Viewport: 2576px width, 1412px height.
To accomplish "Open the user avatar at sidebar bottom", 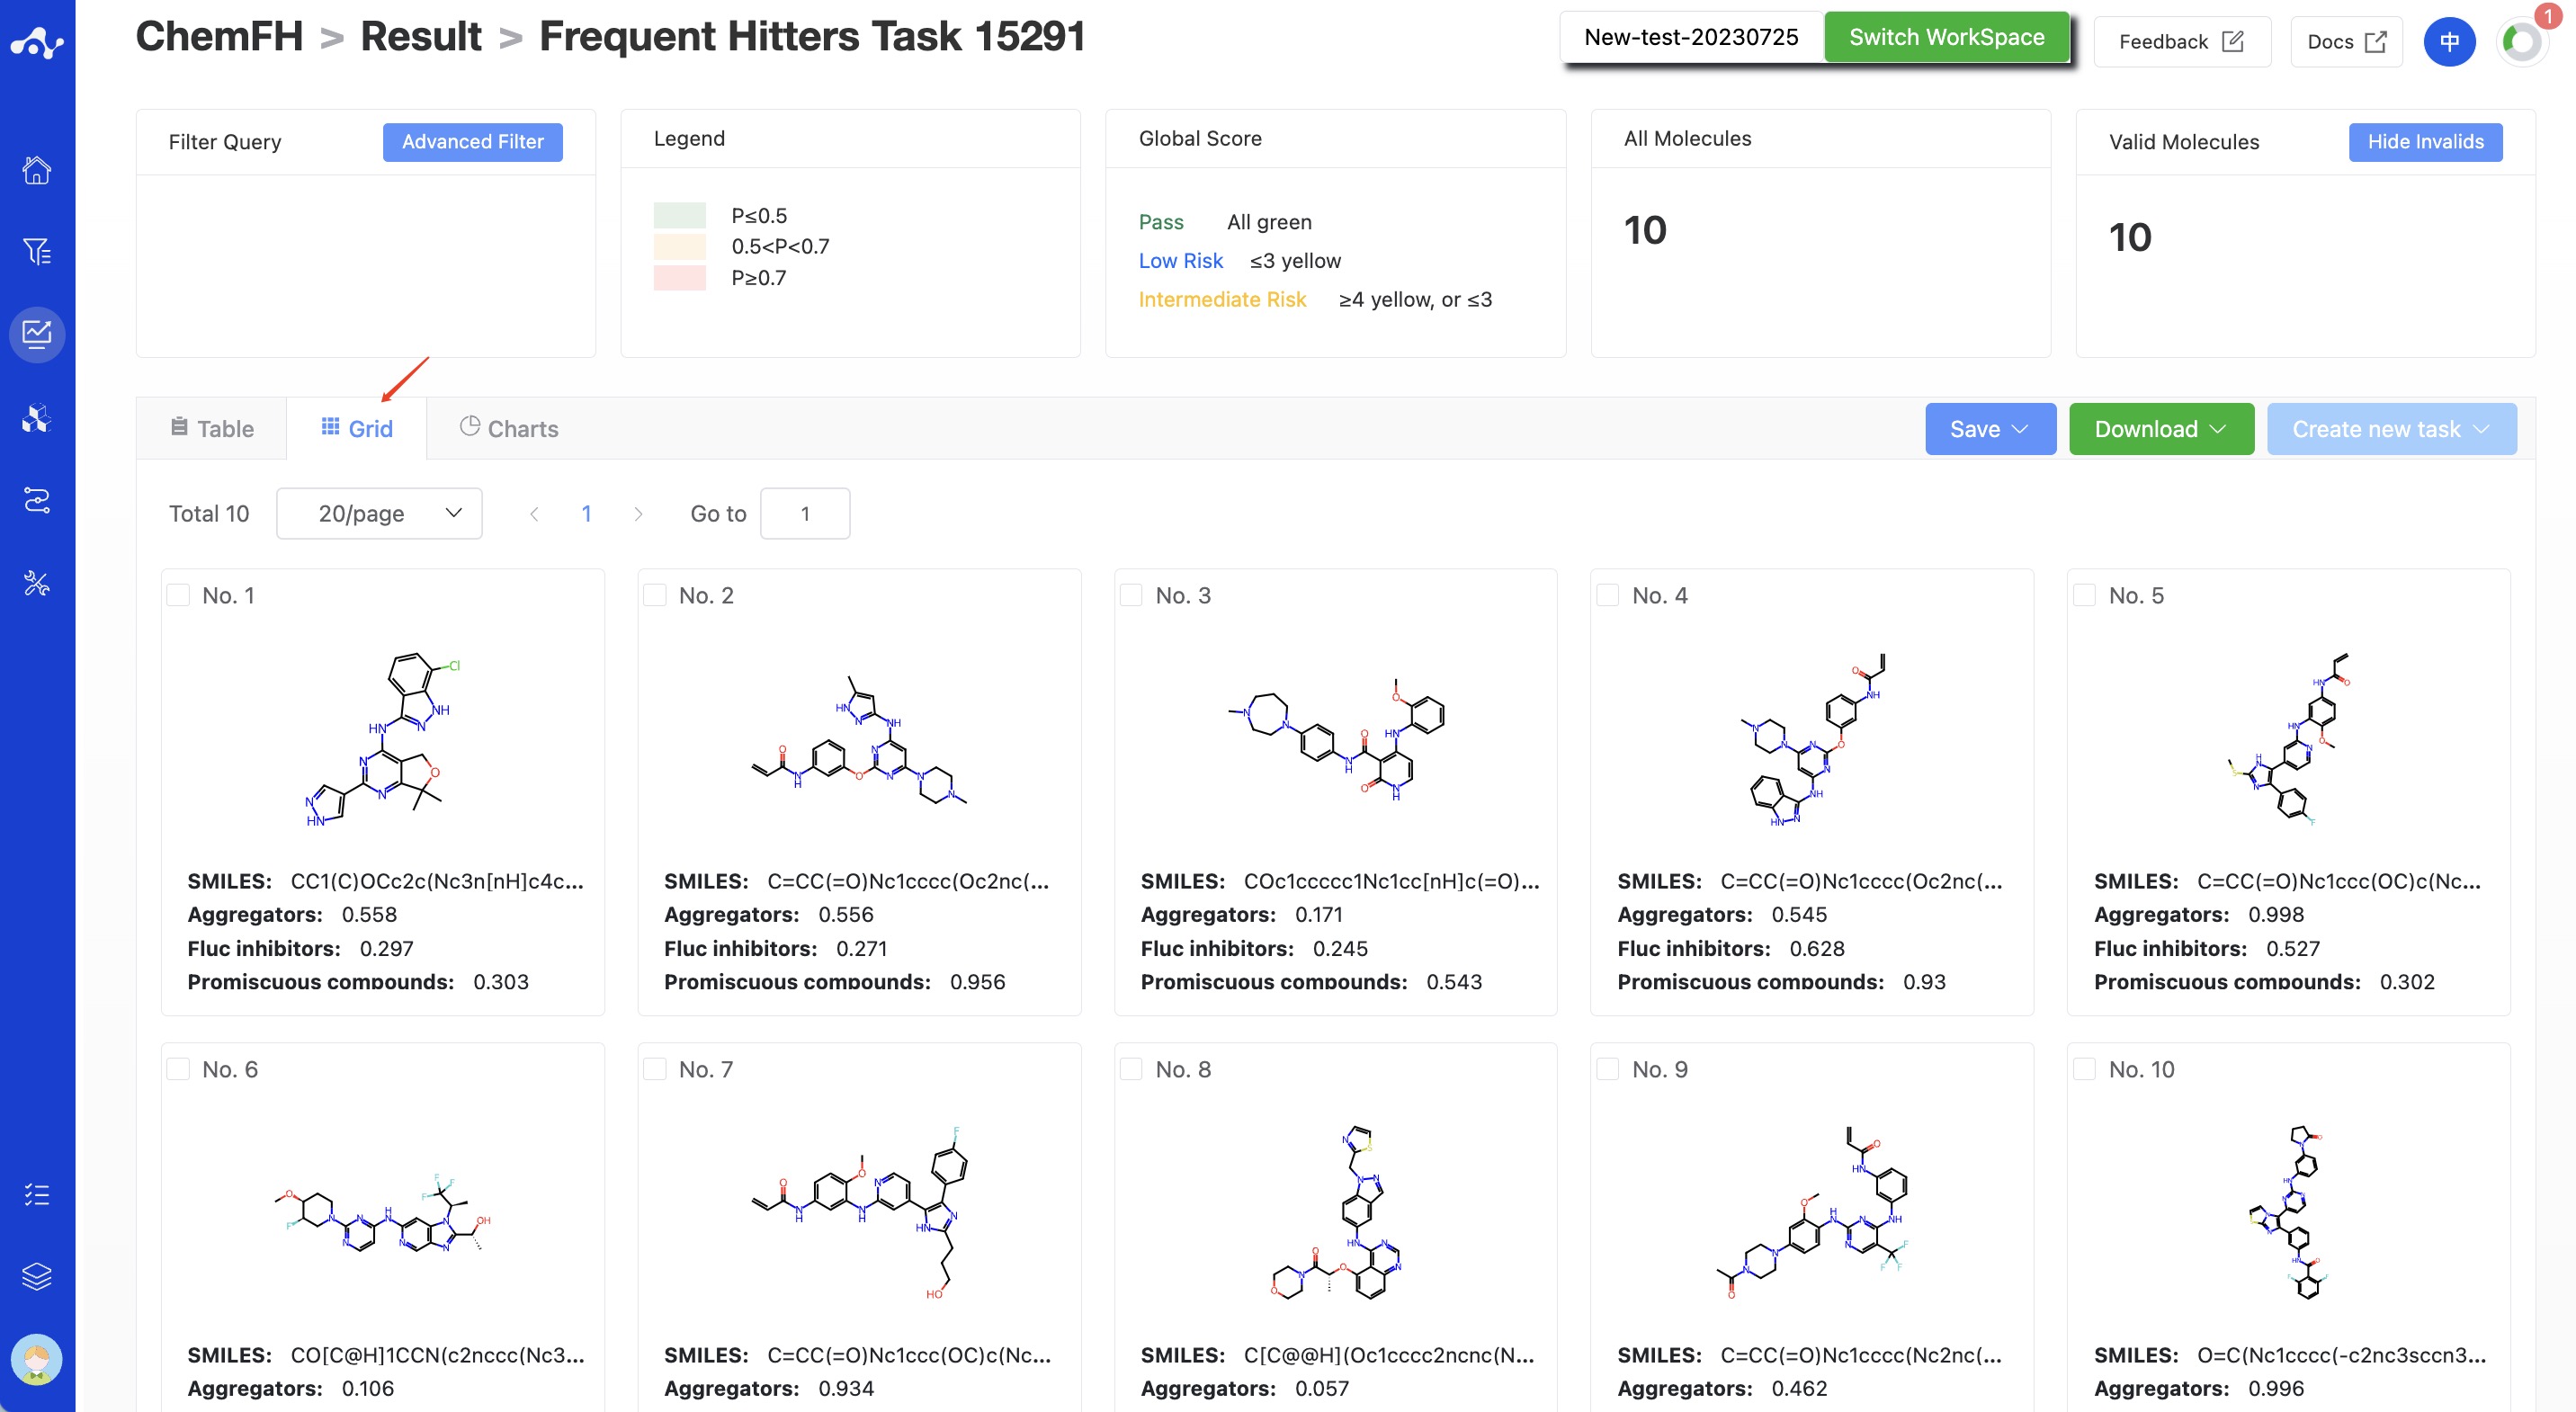I will pyautogui.click(x=37, y=1360).
